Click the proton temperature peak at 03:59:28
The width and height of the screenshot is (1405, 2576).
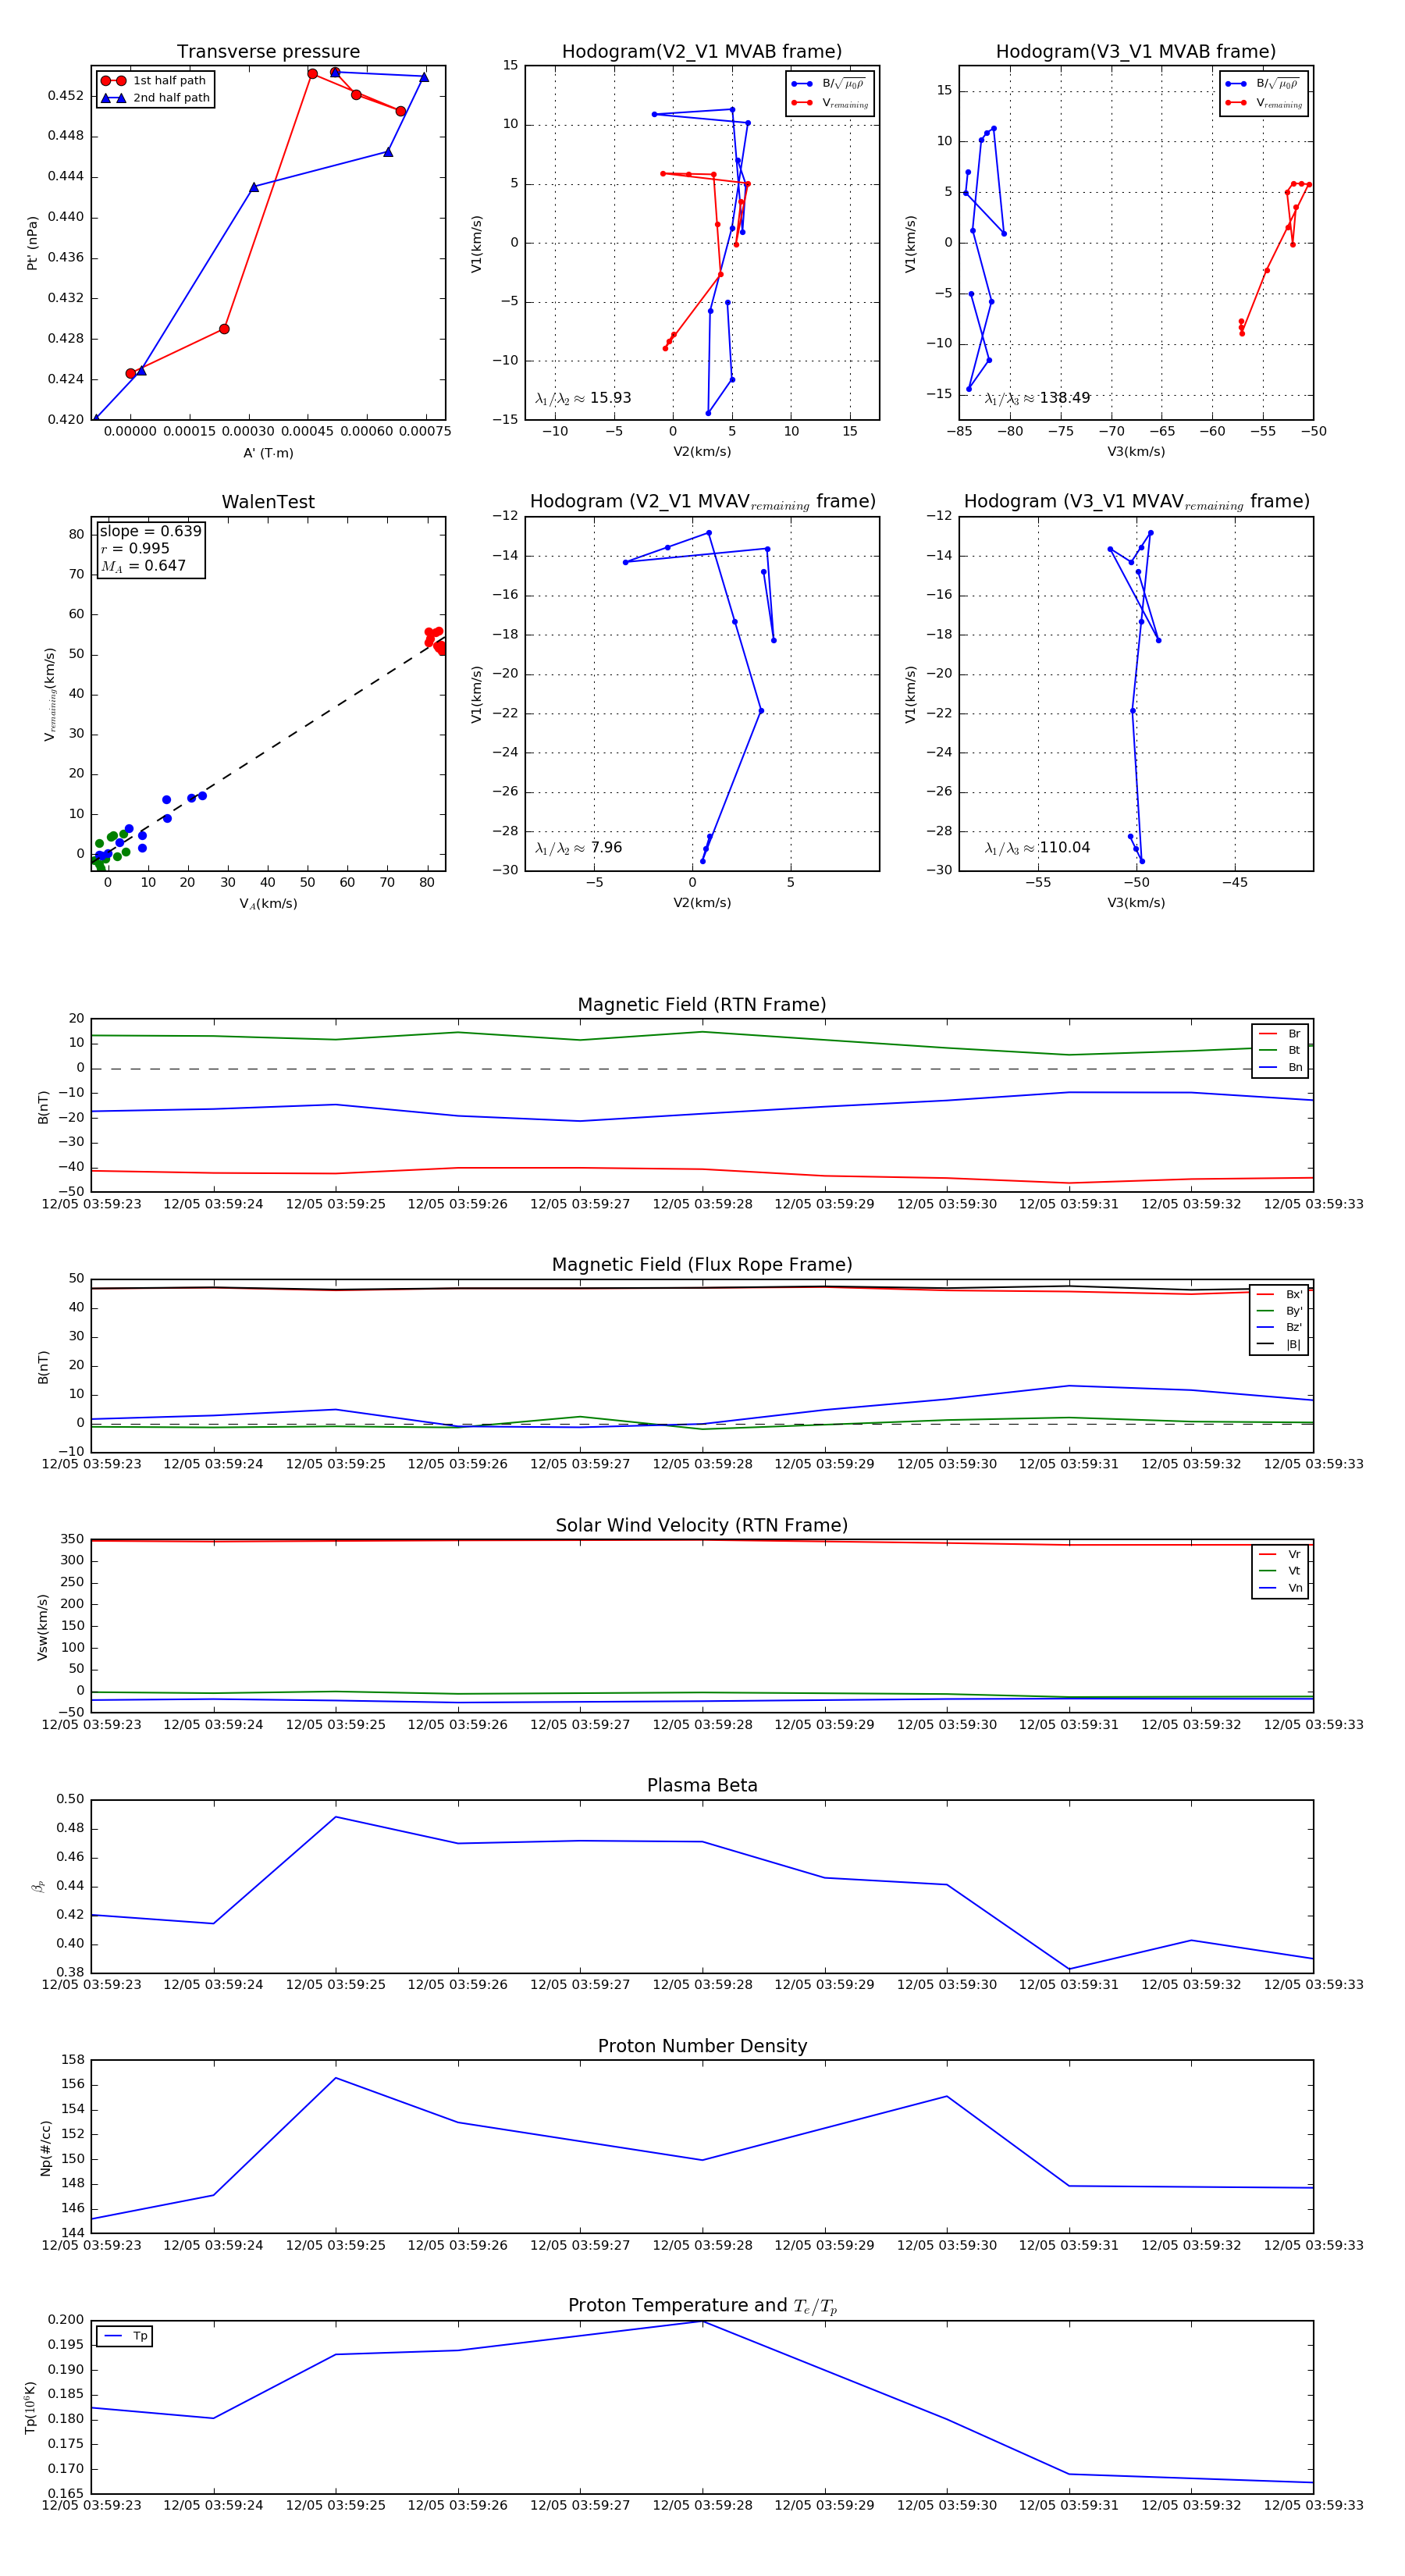tap(702, 2321)
